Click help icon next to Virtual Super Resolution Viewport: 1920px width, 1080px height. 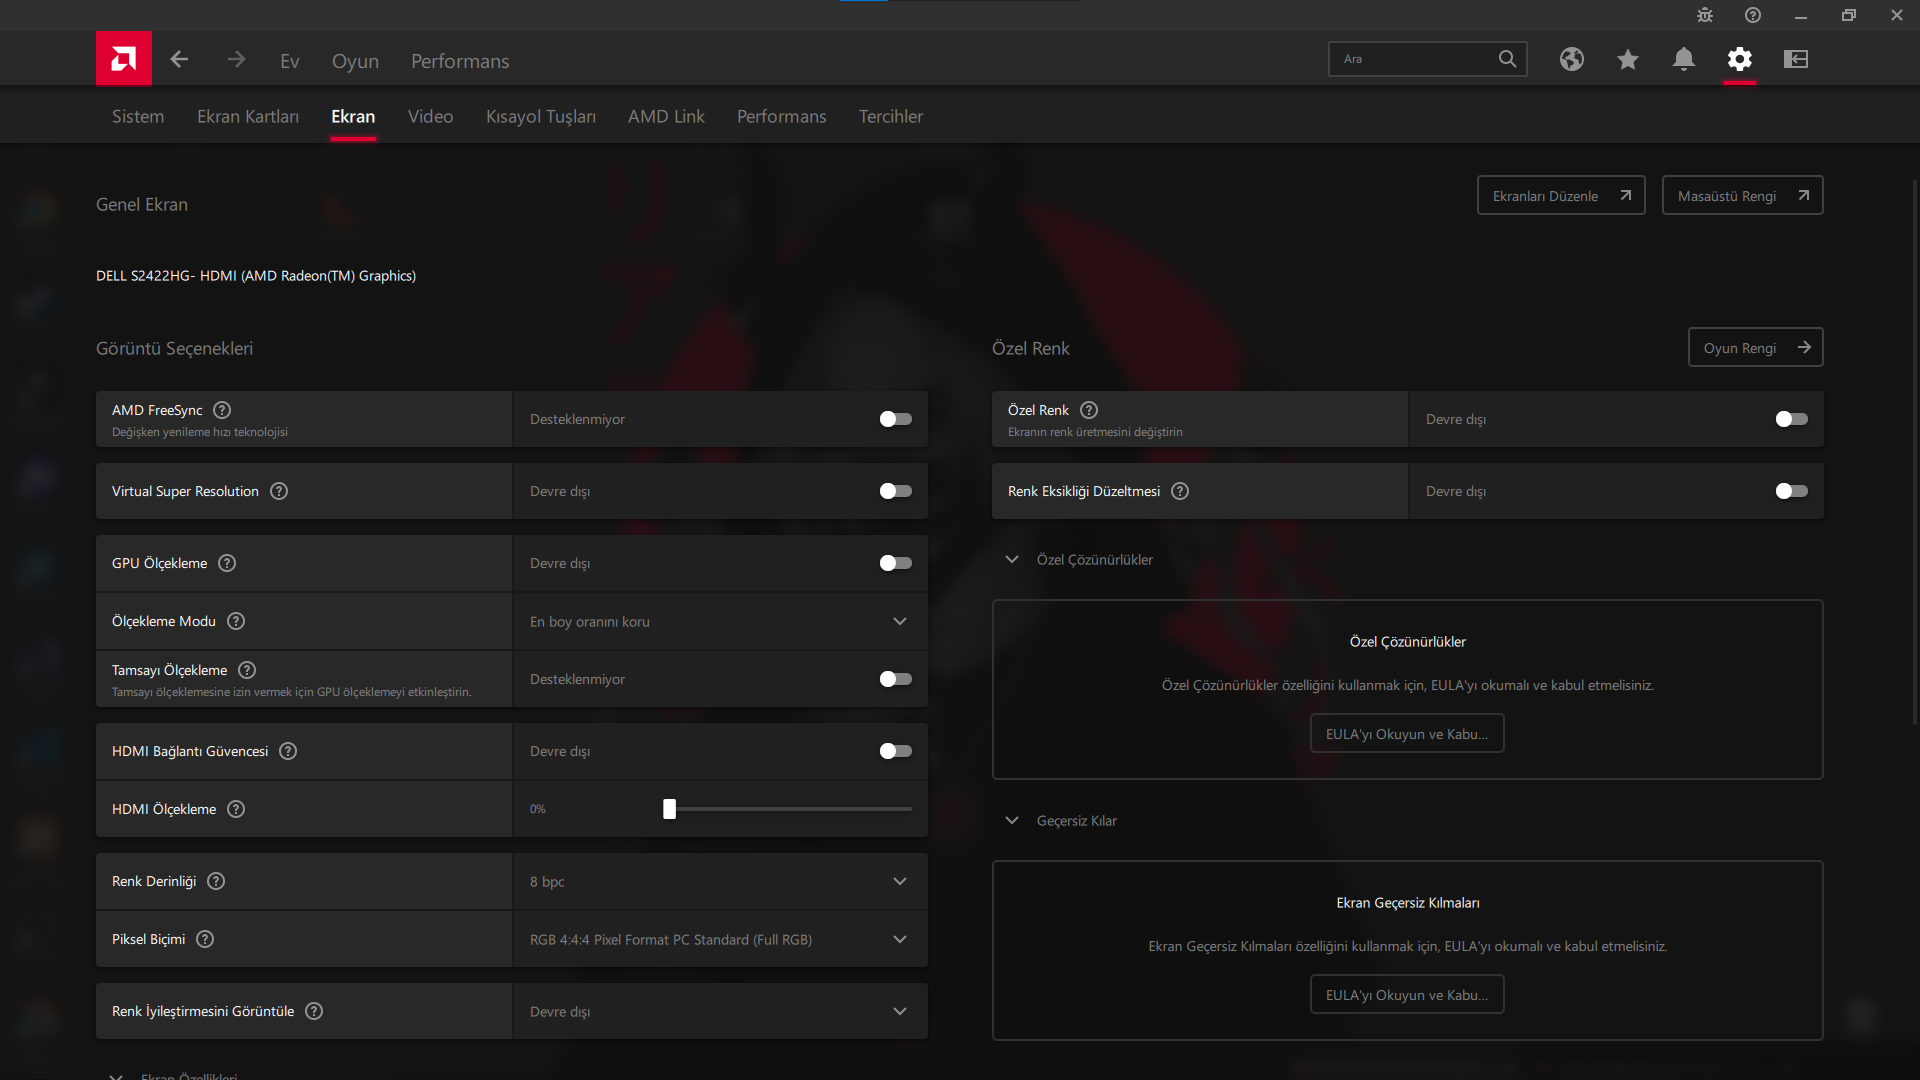coord(279,491)
